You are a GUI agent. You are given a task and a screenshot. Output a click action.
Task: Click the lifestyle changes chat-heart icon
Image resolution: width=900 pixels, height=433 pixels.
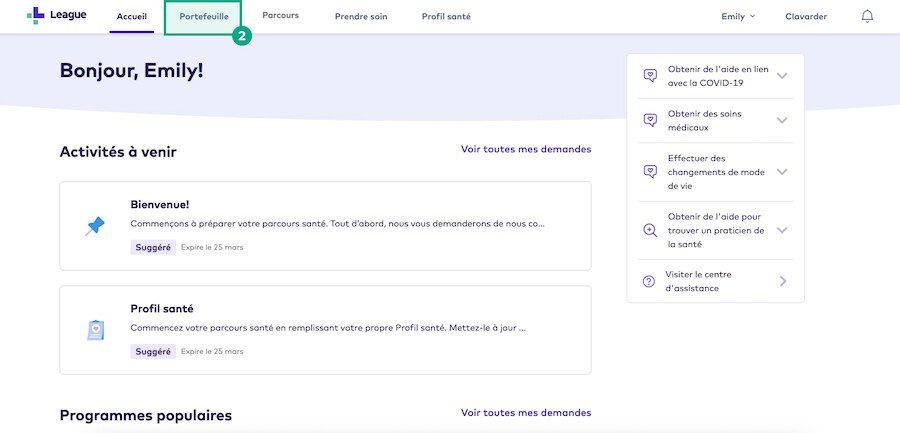click(x=650, y=172)
